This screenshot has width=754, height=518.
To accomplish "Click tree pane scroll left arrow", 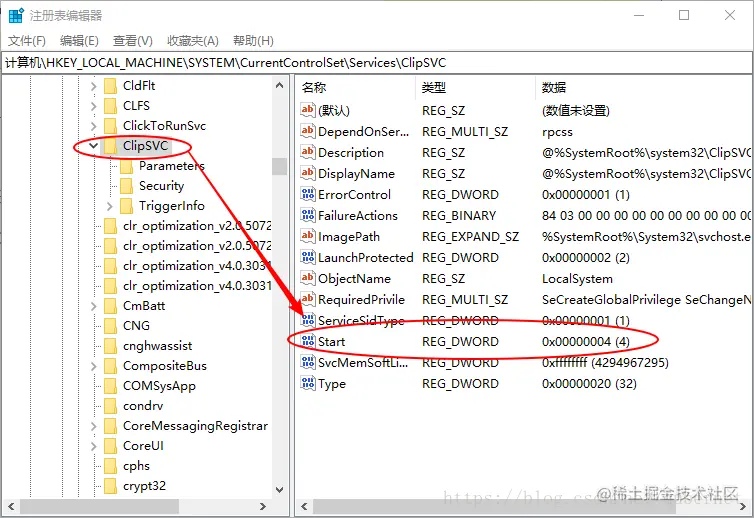I will [x=11, y=506].
